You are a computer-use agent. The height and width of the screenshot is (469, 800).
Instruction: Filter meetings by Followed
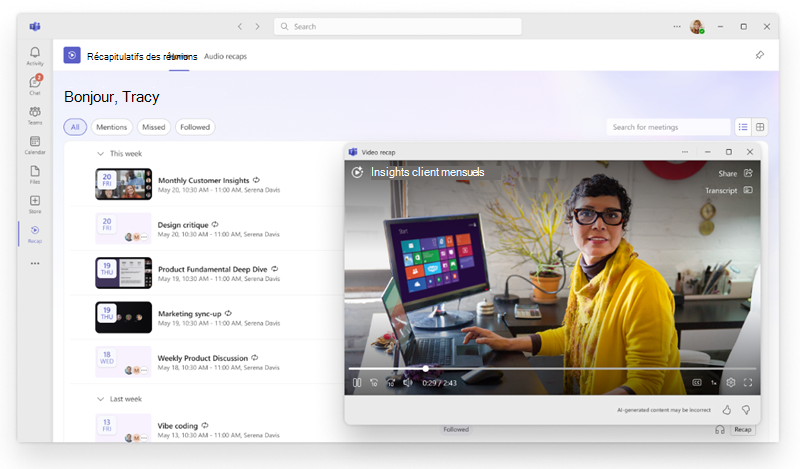pos(195,127)
